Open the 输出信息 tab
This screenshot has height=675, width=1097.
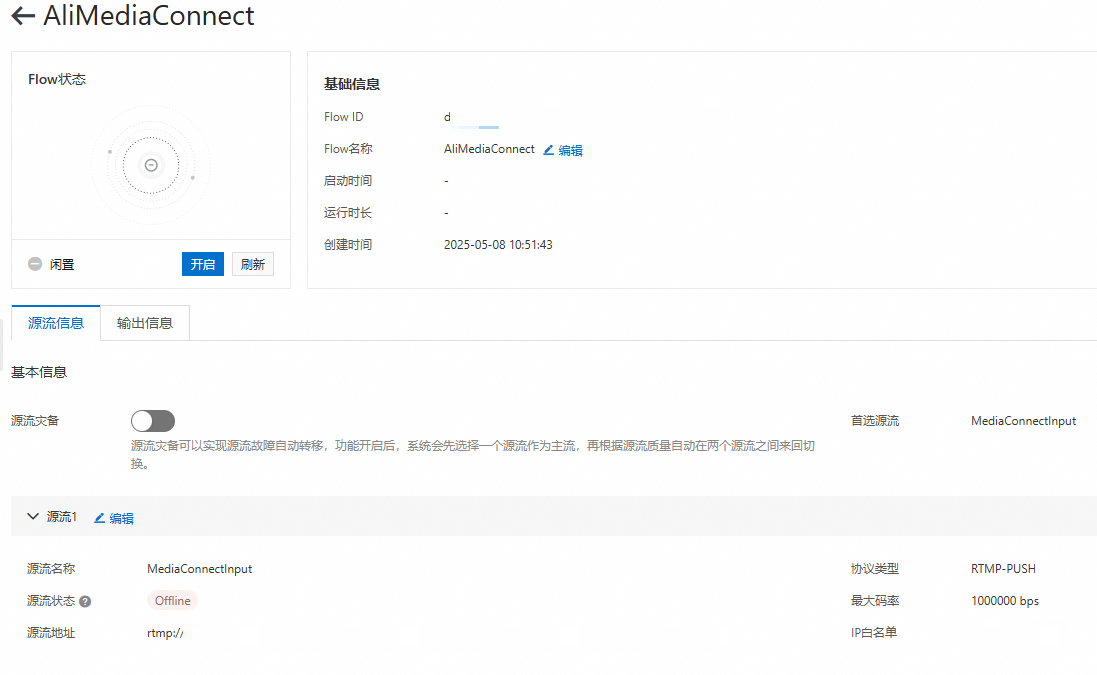coord(145,323)
